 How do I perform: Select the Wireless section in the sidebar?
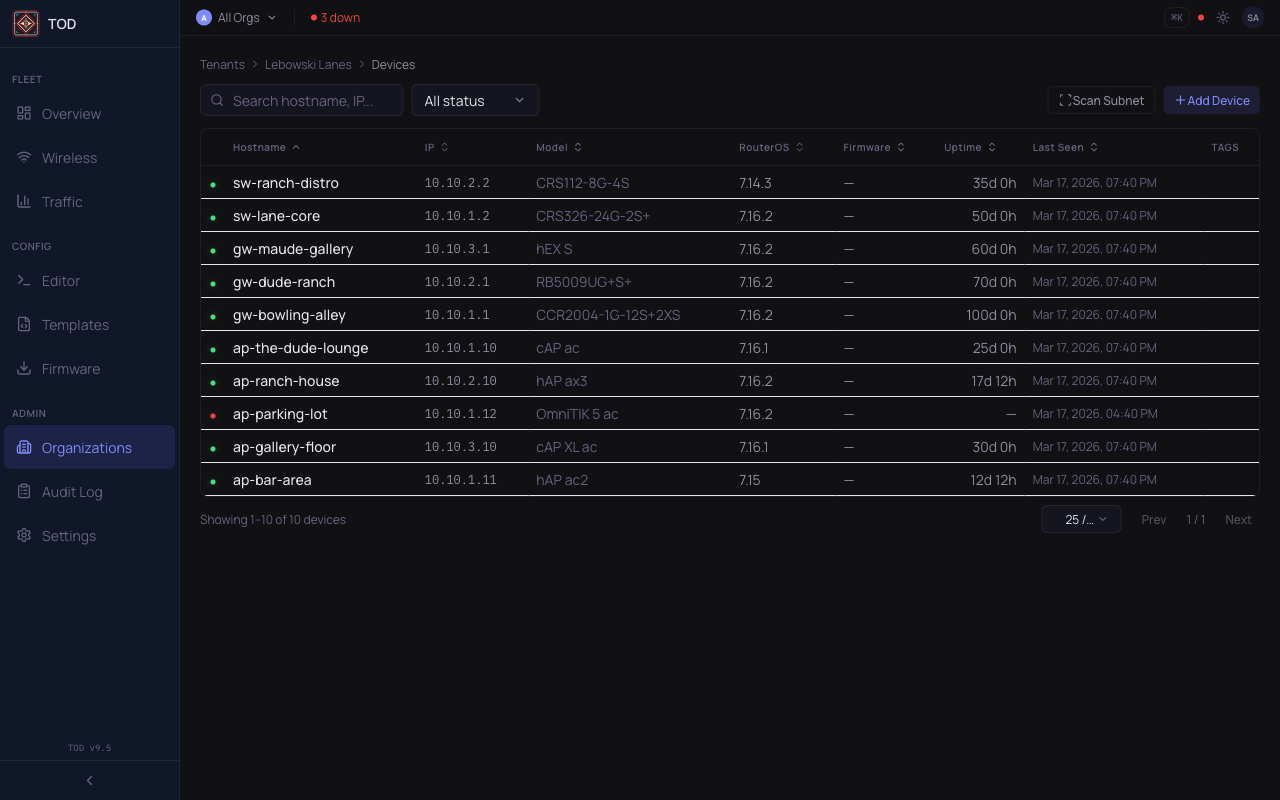click(x=69, y=157)
